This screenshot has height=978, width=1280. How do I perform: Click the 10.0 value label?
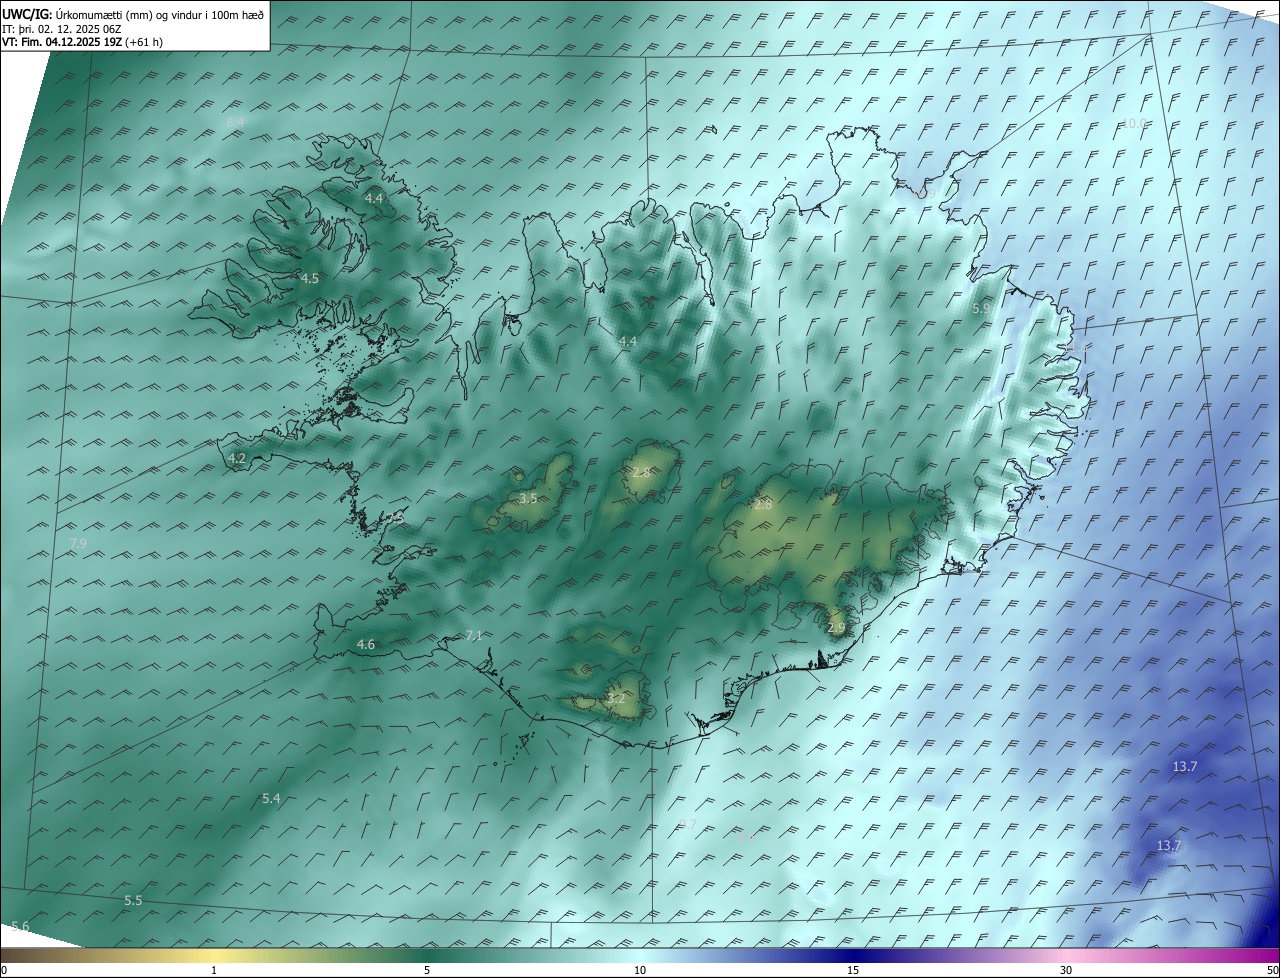click(1133, 124)
